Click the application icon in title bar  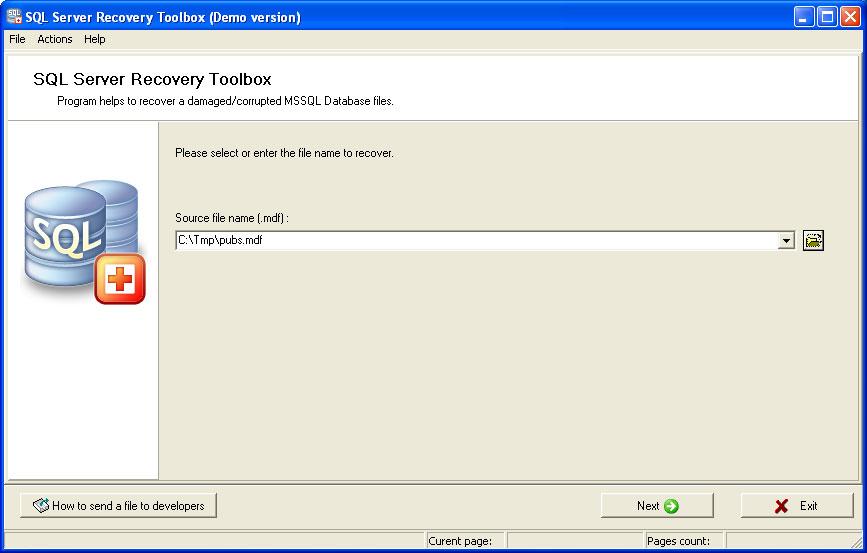click(14, 17)
